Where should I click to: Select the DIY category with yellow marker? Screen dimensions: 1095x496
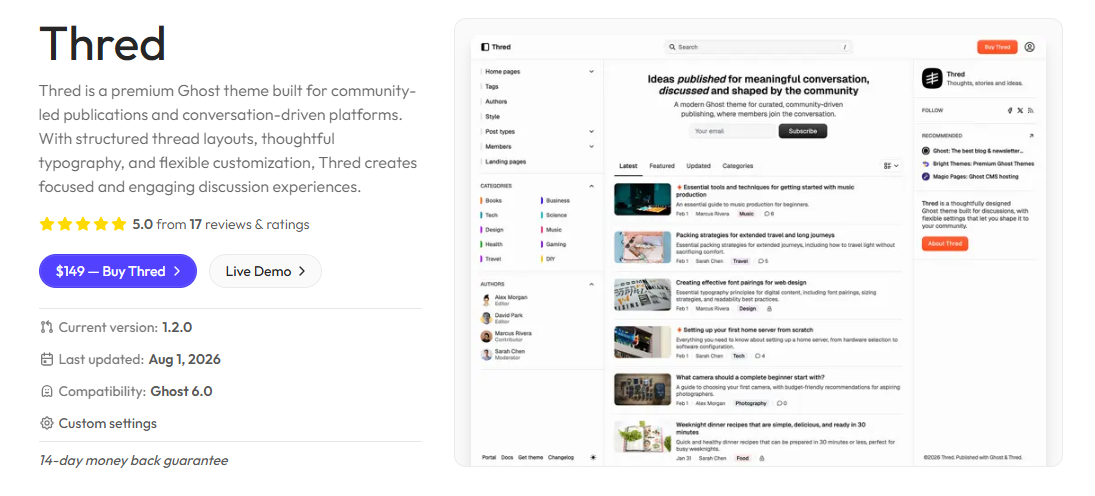(x=548, y=258)
